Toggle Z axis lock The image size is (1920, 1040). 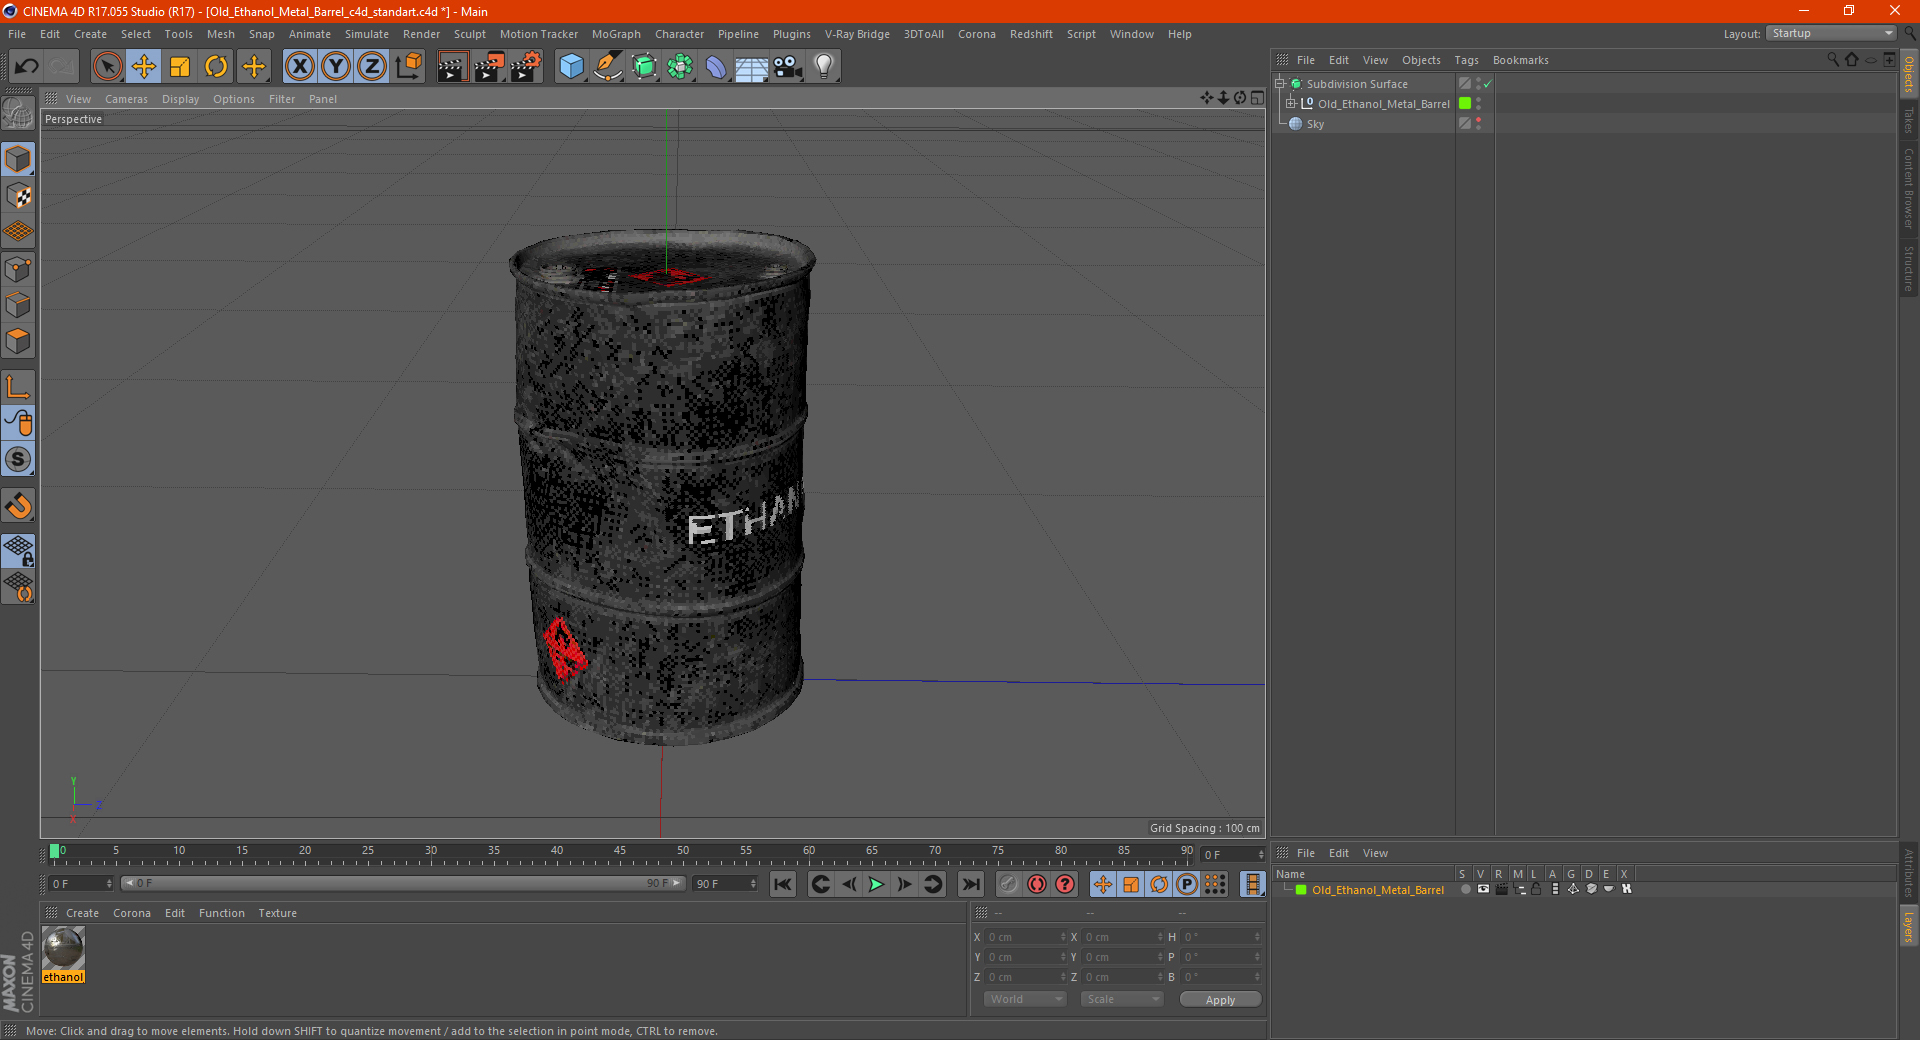372,67
